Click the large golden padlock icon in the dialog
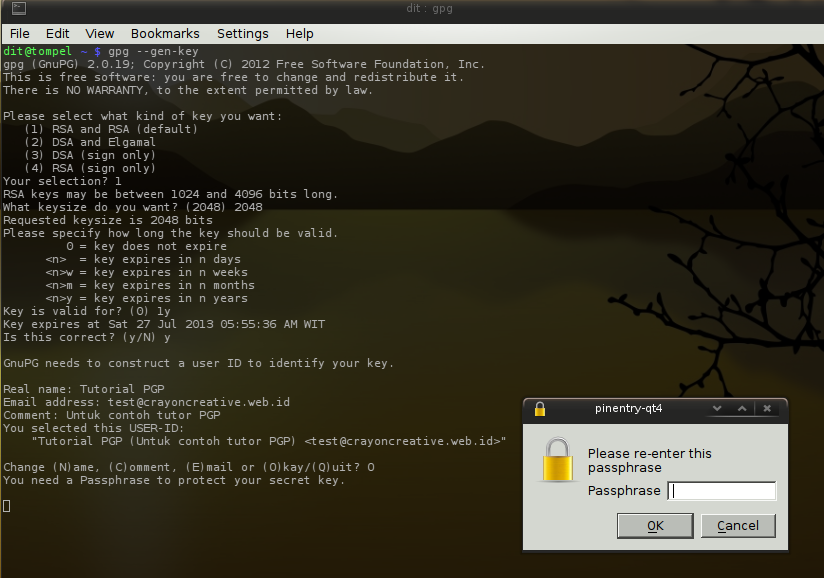The image size is (824, 578). 558,460
